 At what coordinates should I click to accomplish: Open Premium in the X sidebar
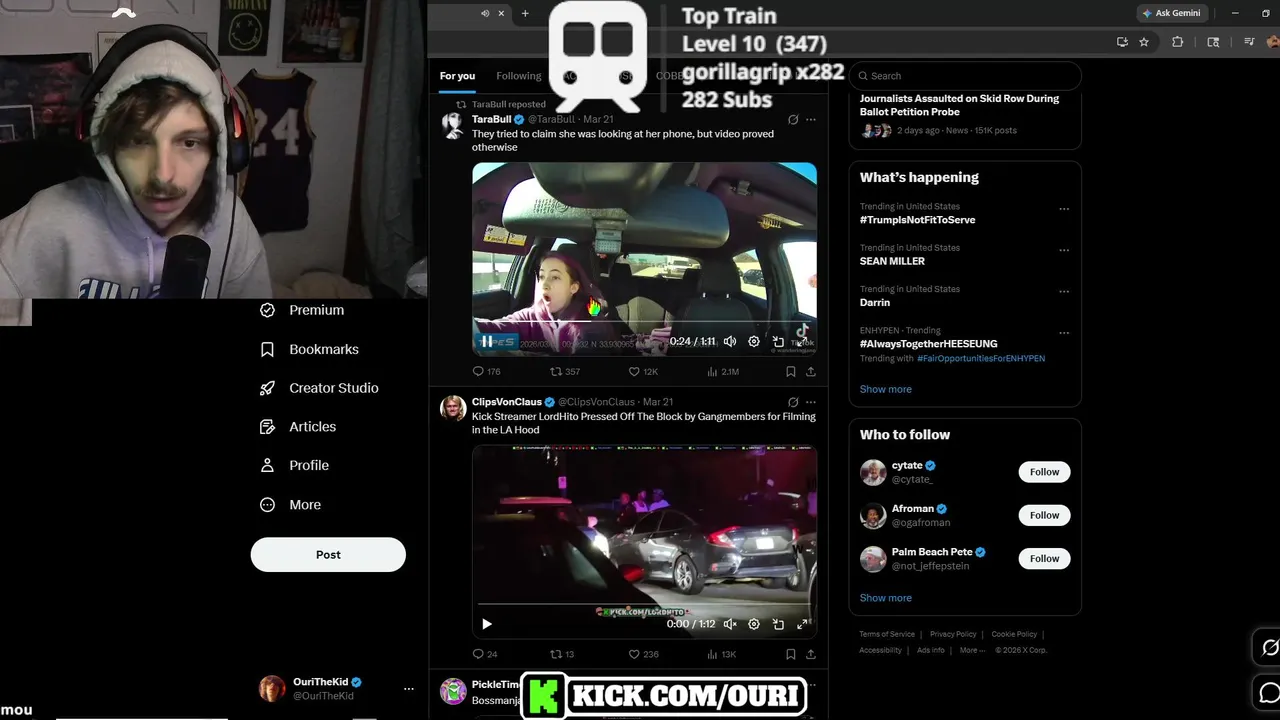pyautogui.click(x=302, y=310)
